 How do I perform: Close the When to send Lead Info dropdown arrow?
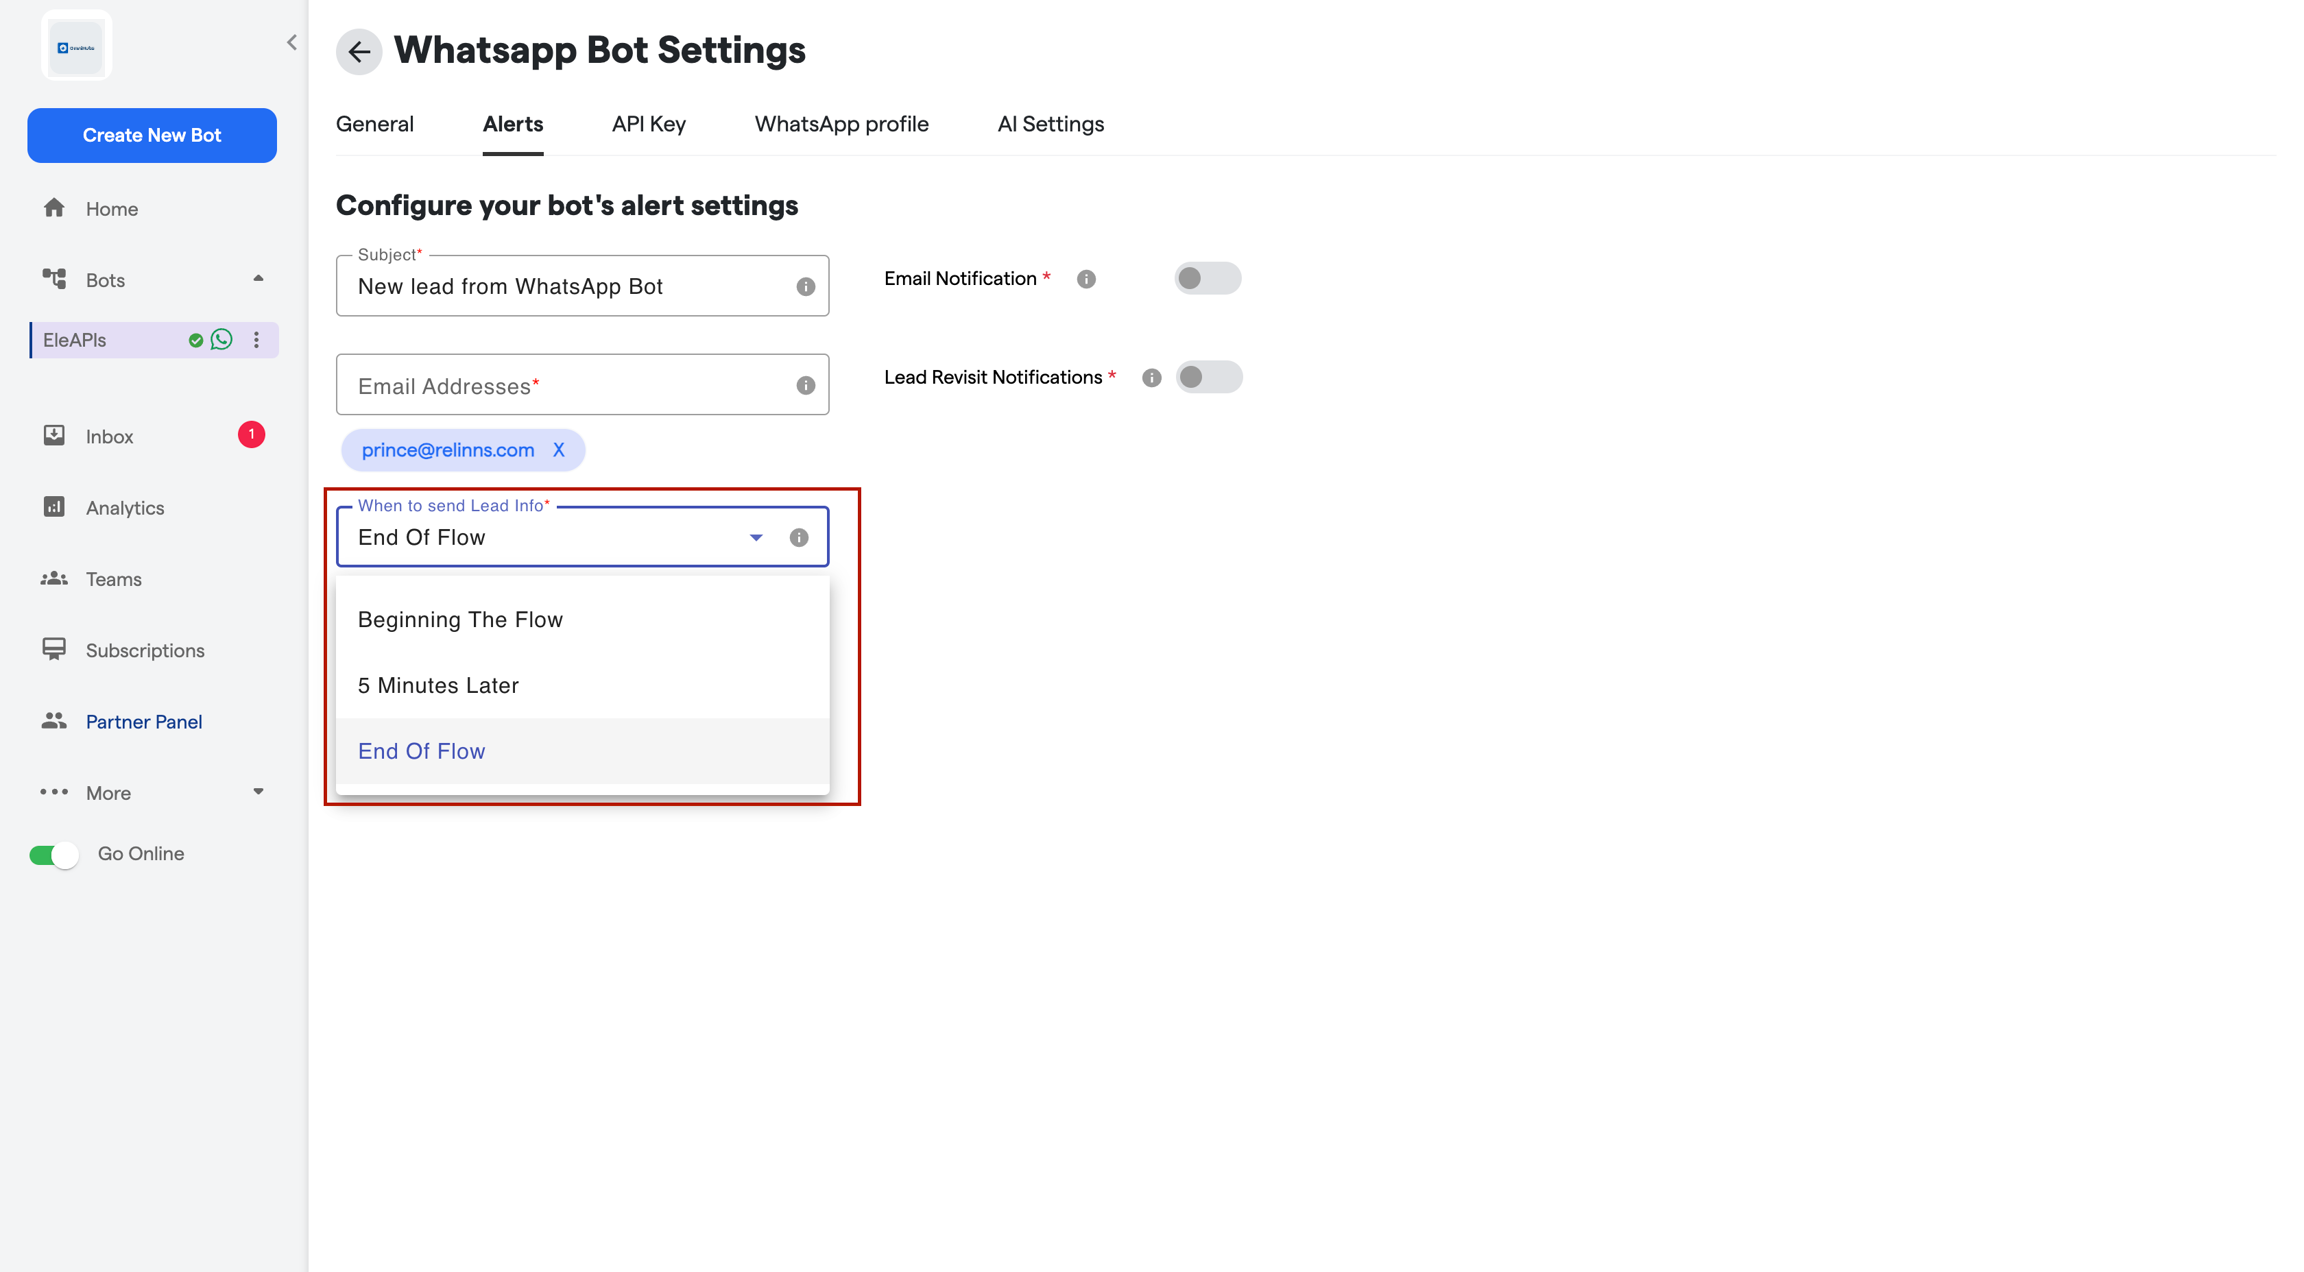point(756,538)
